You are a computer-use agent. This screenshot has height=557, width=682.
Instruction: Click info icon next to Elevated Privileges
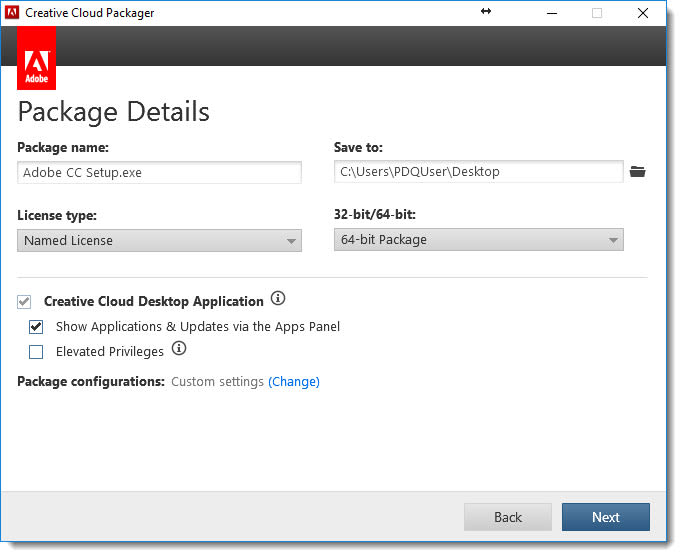pyautogui.click(x=179, y=349)
